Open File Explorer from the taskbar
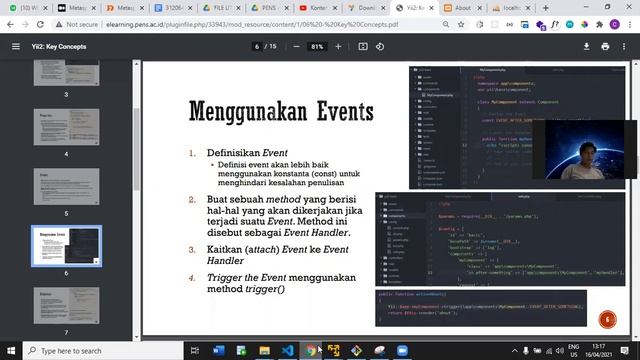640x360 pixels. (x=264, y=351)
